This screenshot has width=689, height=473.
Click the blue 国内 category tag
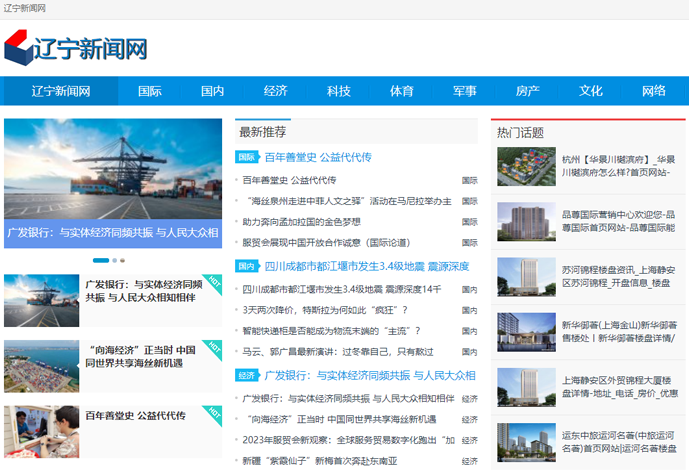click(247, 266)
